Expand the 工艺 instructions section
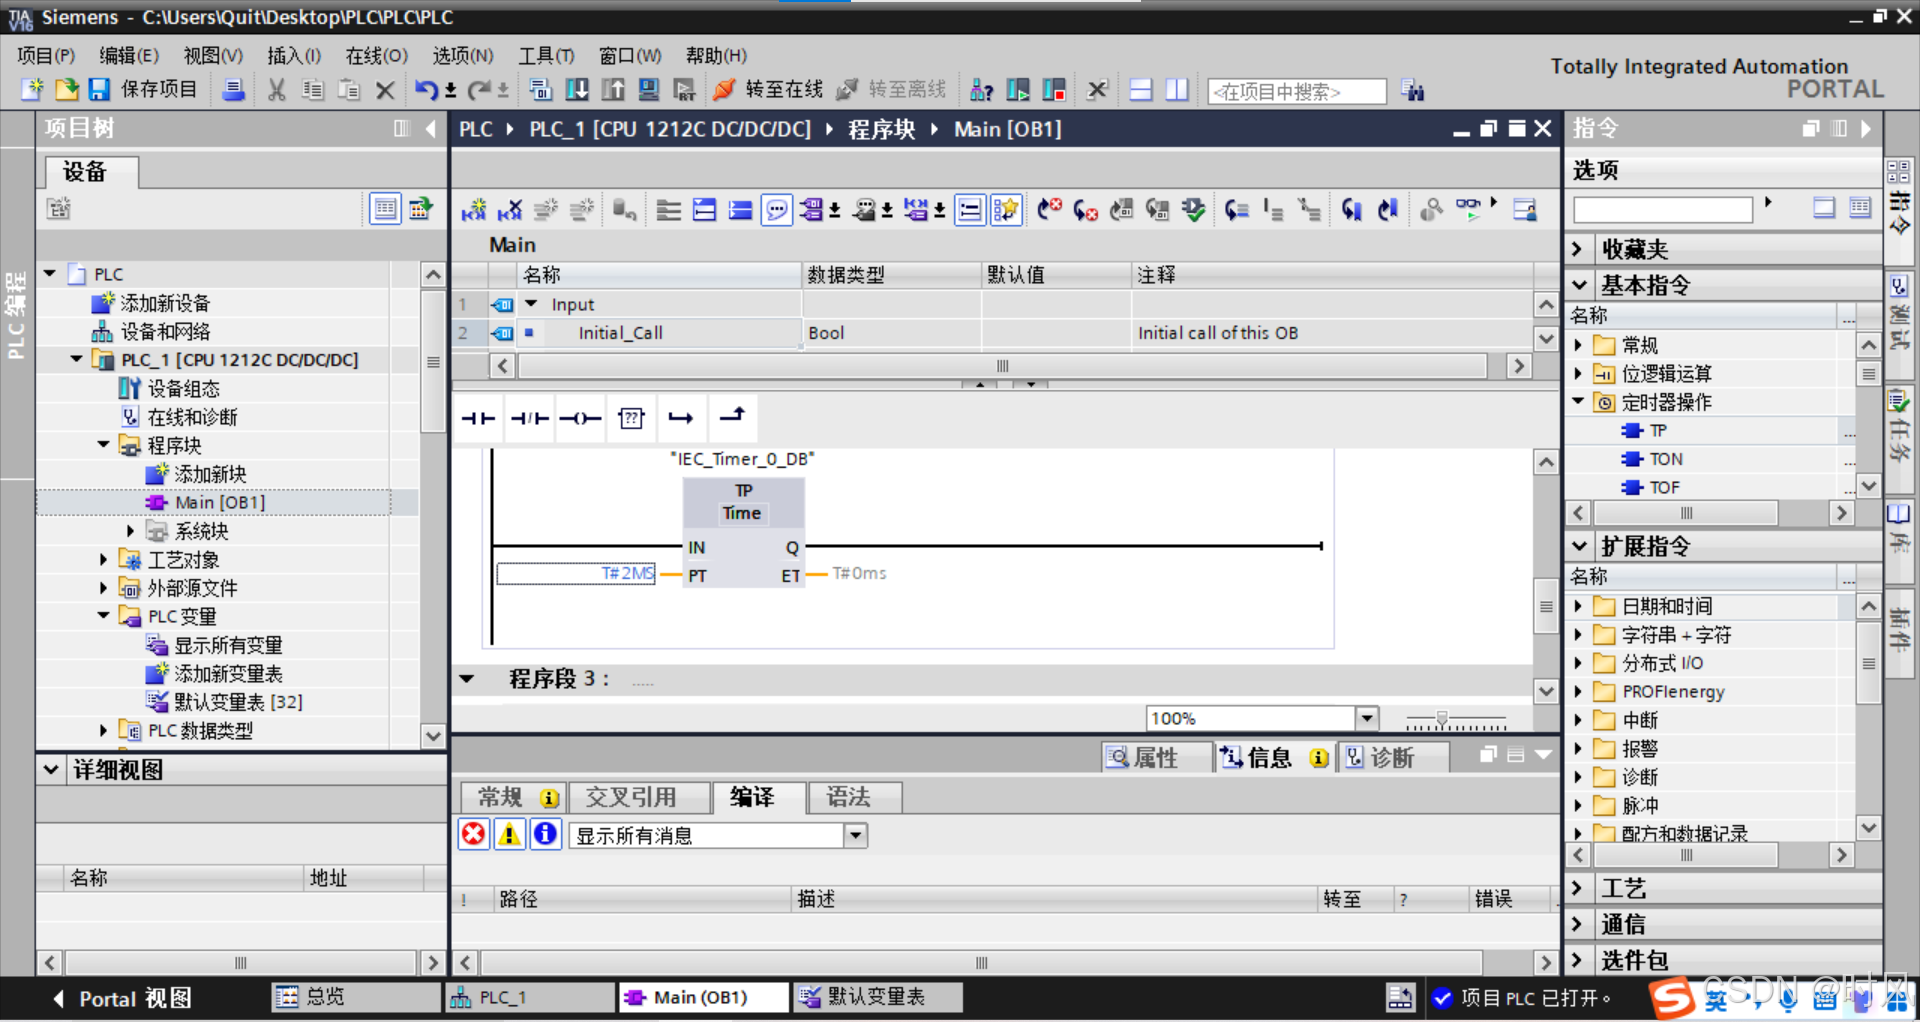The image size is (1920, 1022). pyautogui.click(x=1577, y=888)
